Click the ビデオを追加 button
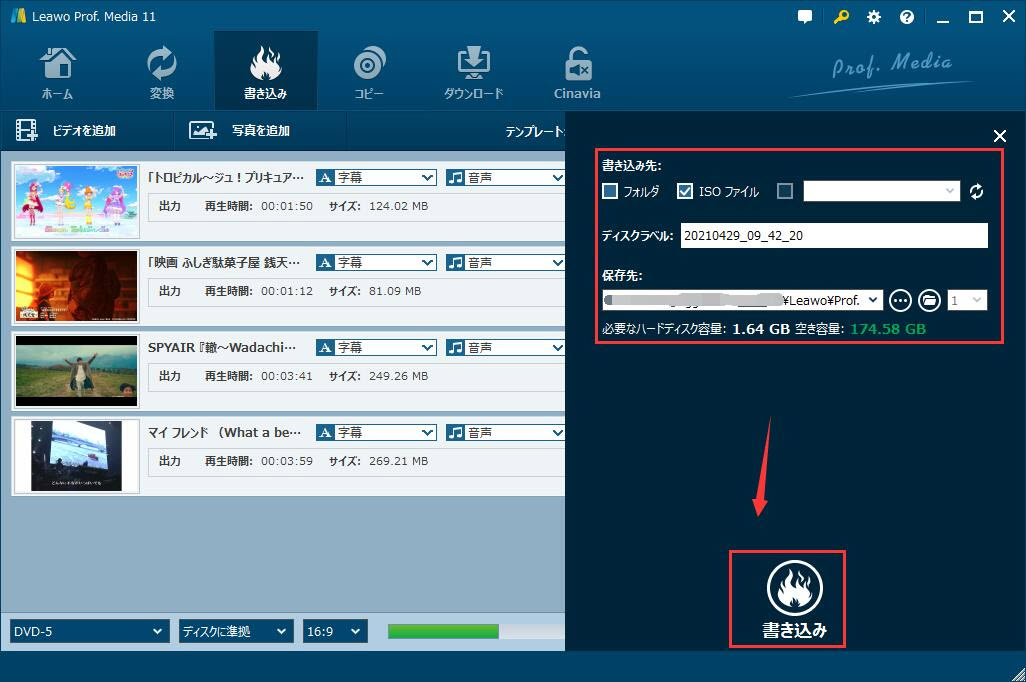This screenshot has width=1026, height=682. click(x=67, y=131)
